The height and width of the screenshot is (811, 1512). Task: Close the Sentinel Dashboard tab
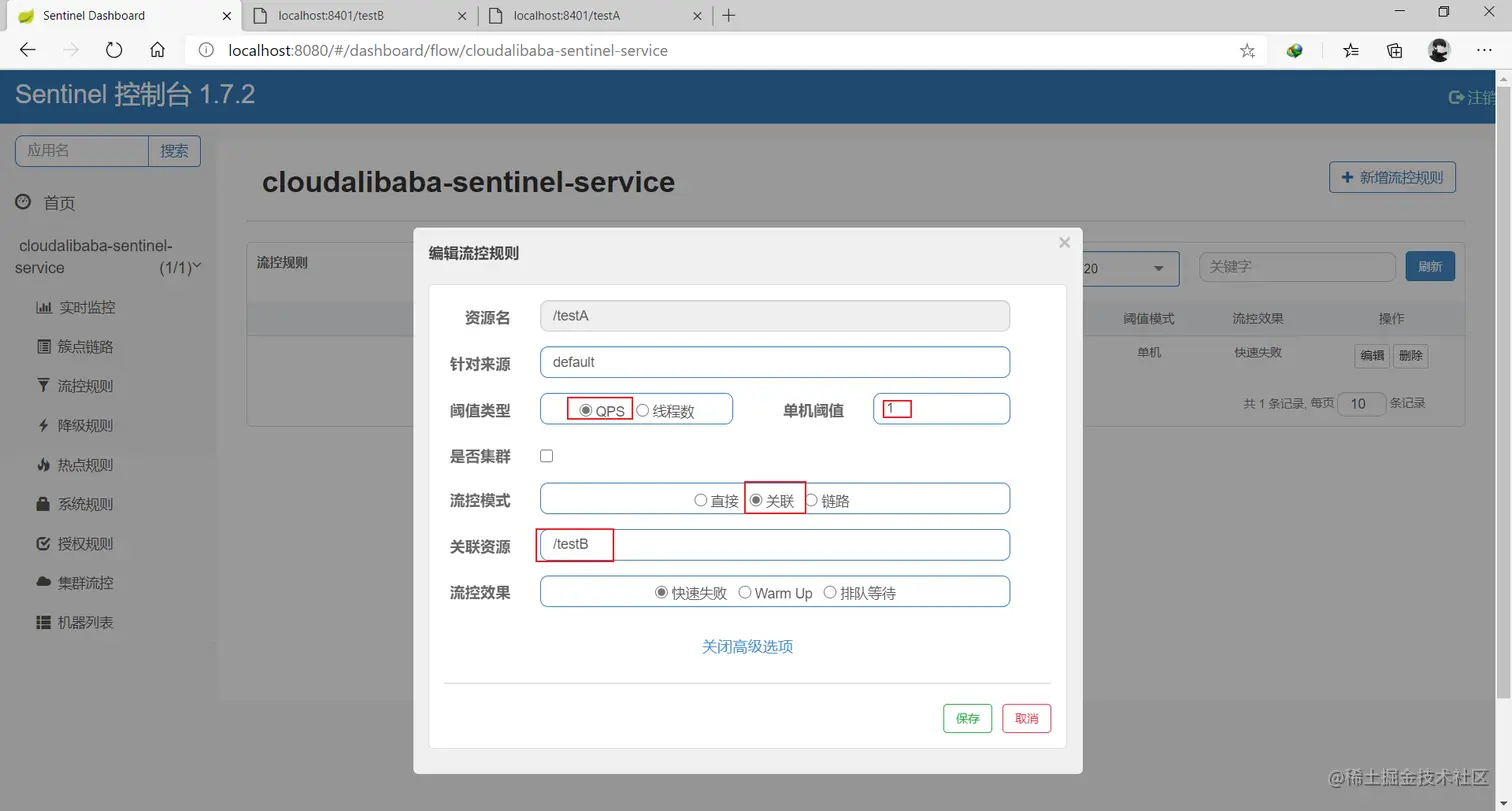pos(226,15)
